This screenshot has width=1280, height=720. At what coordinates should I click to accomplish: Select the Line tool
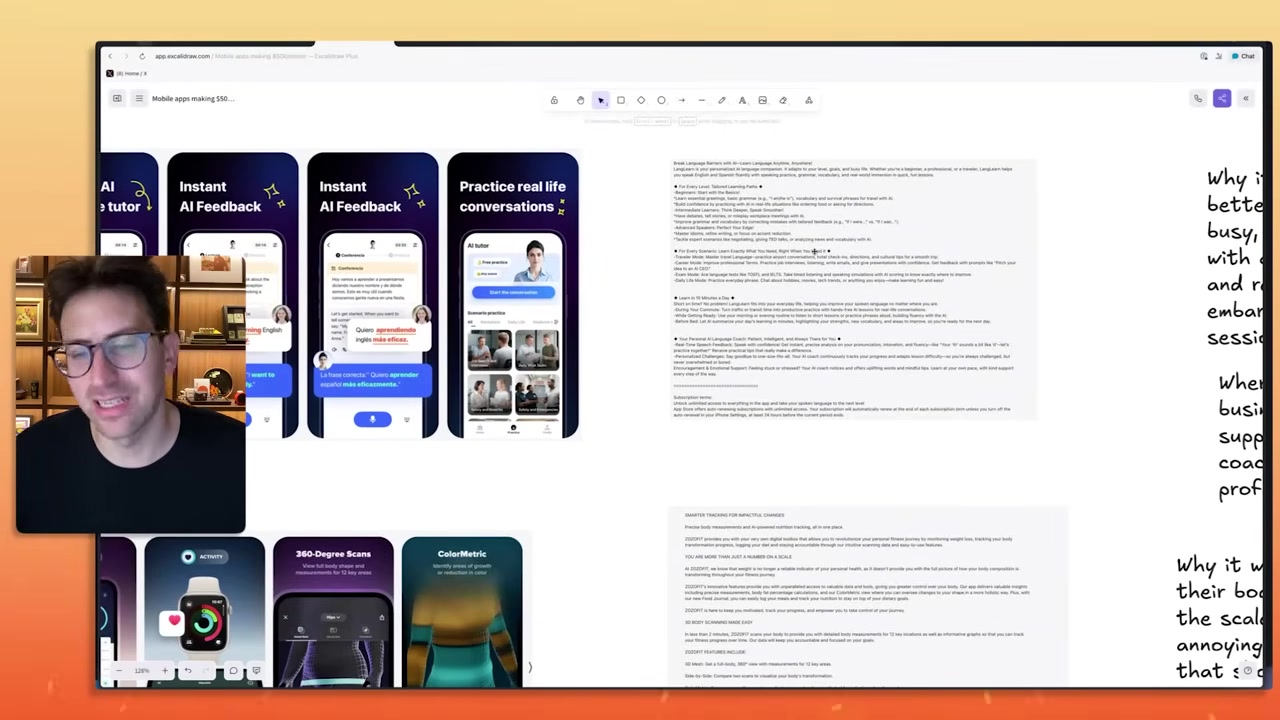[701, 100]
